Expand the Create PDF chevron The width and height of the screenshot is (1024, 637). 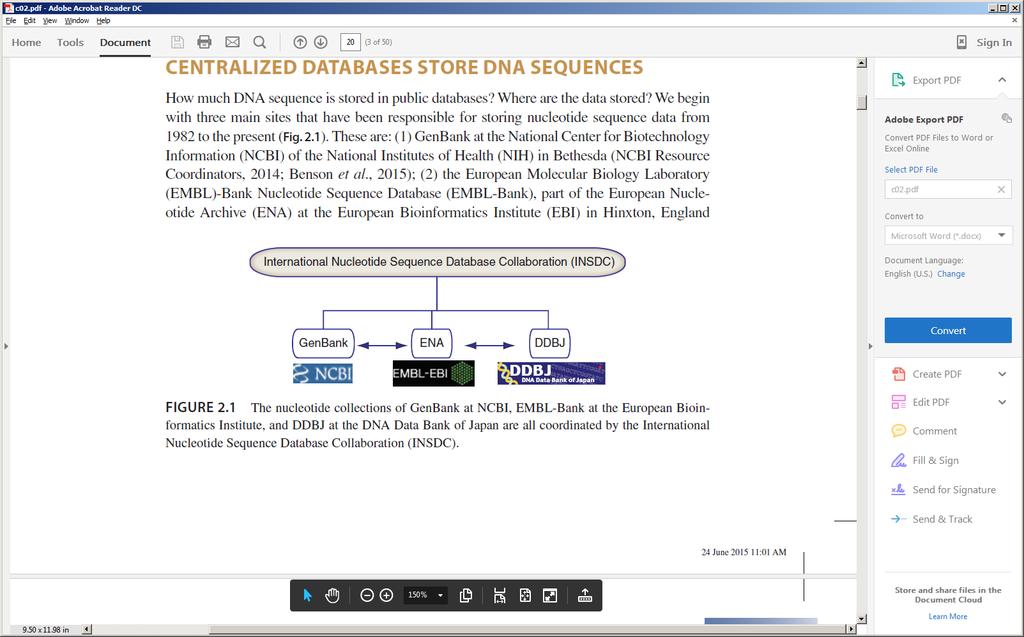coord(1002,374)
